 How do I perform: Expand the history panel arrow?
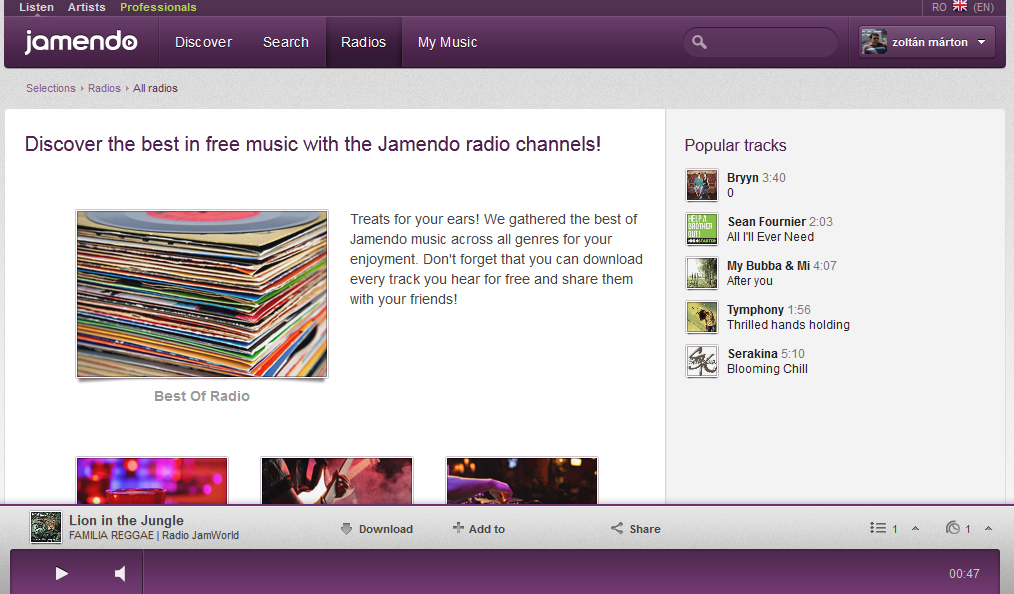988,529
